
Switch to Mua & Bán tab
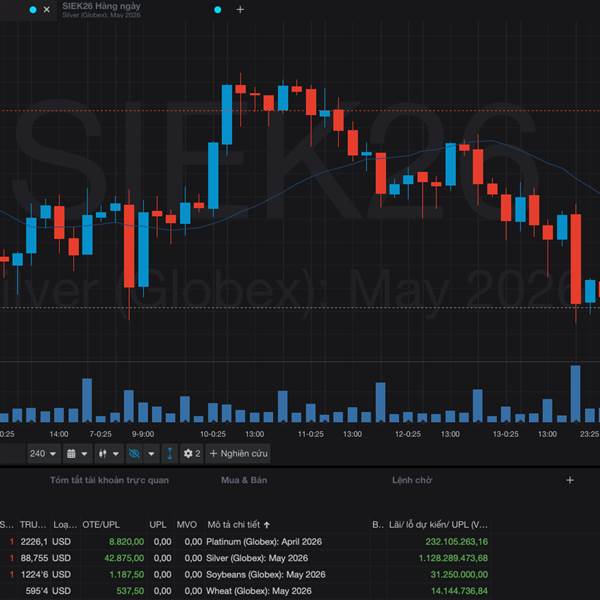[x=244, y=480]
